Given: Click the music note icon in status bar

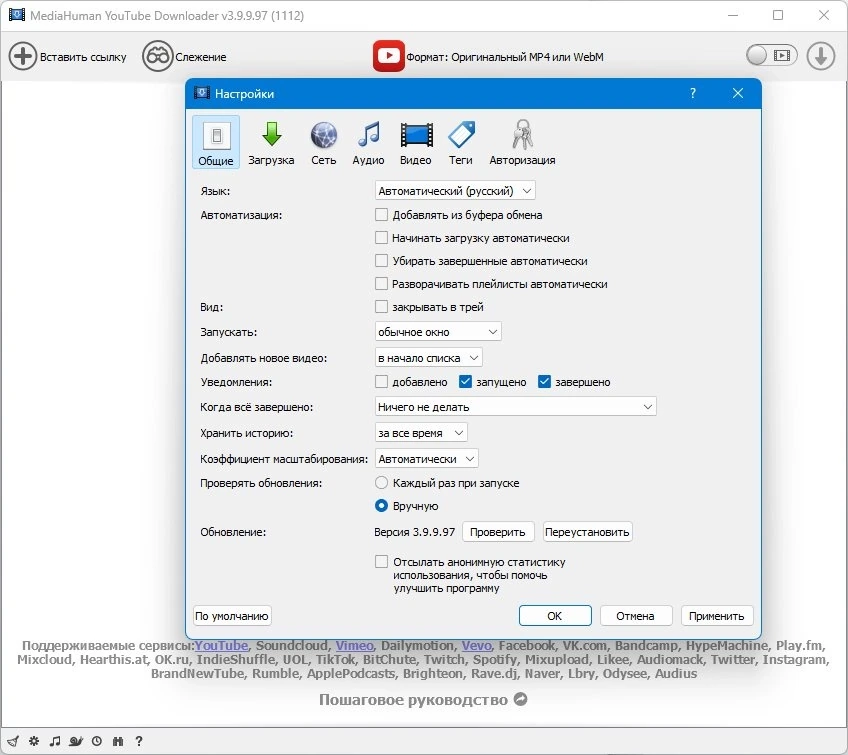Looking at the screenshot, I should (x=55, y=741).
